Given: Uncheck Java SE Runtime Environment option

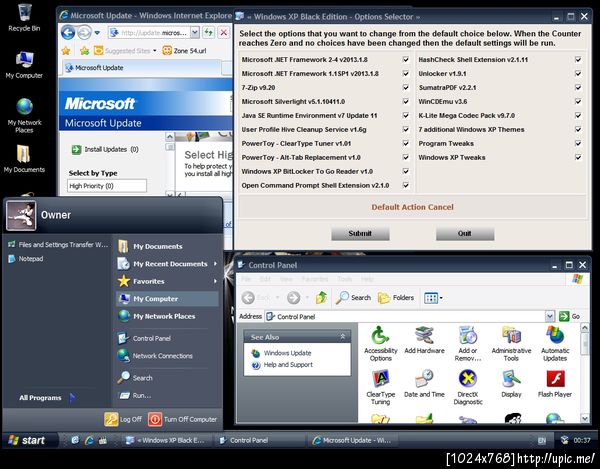Looking at the screenshot, I should point(406,116).
